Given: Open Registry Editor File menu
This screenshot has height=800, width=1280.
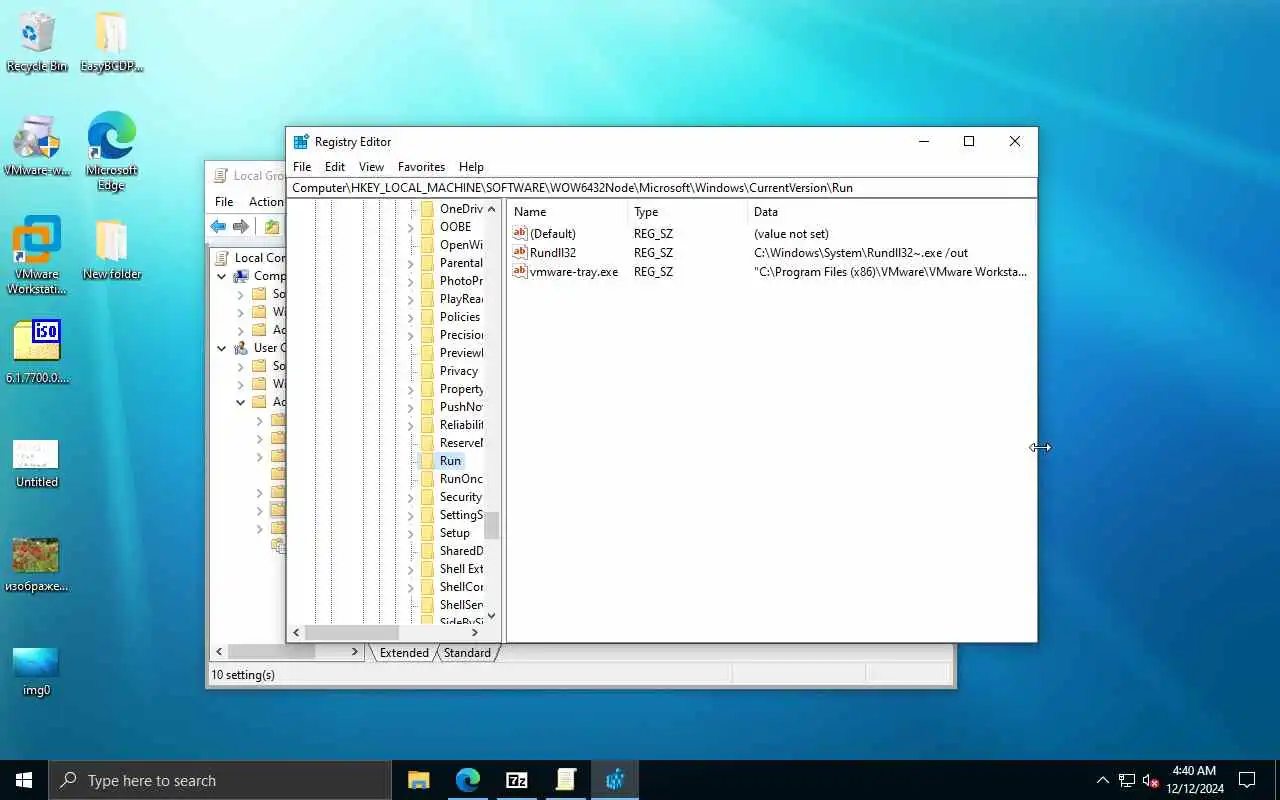Looking at the screenshot, I should click(x=302, y=167).
